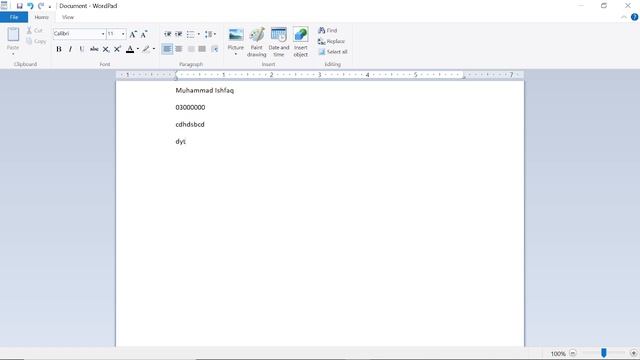Click the text '03000000'
Screen dimensions: 640x360
click(x=190, y=107)
